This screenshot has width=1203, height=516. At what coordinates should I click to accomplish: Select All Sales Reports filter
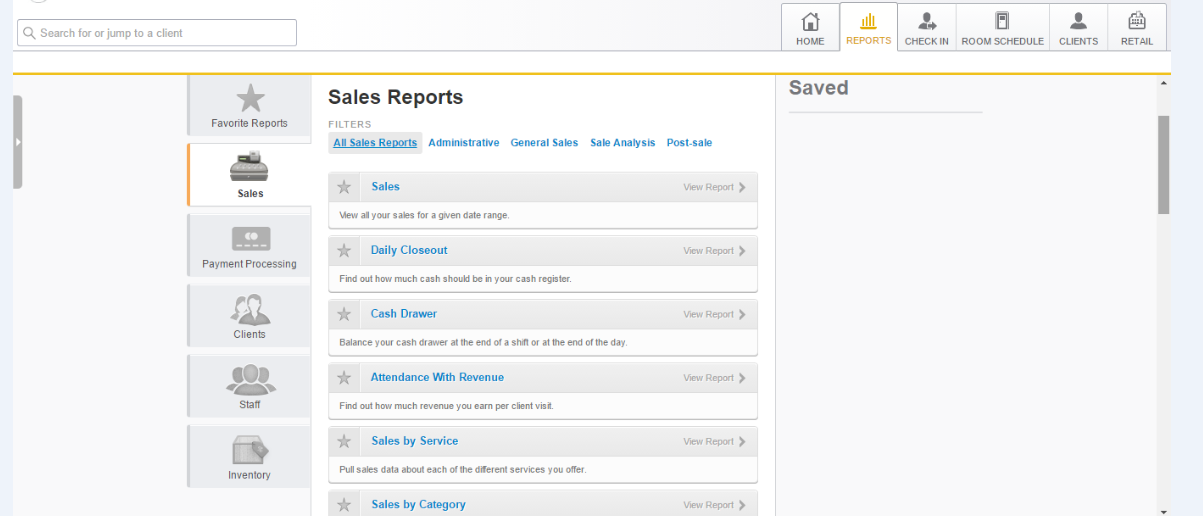375,143
